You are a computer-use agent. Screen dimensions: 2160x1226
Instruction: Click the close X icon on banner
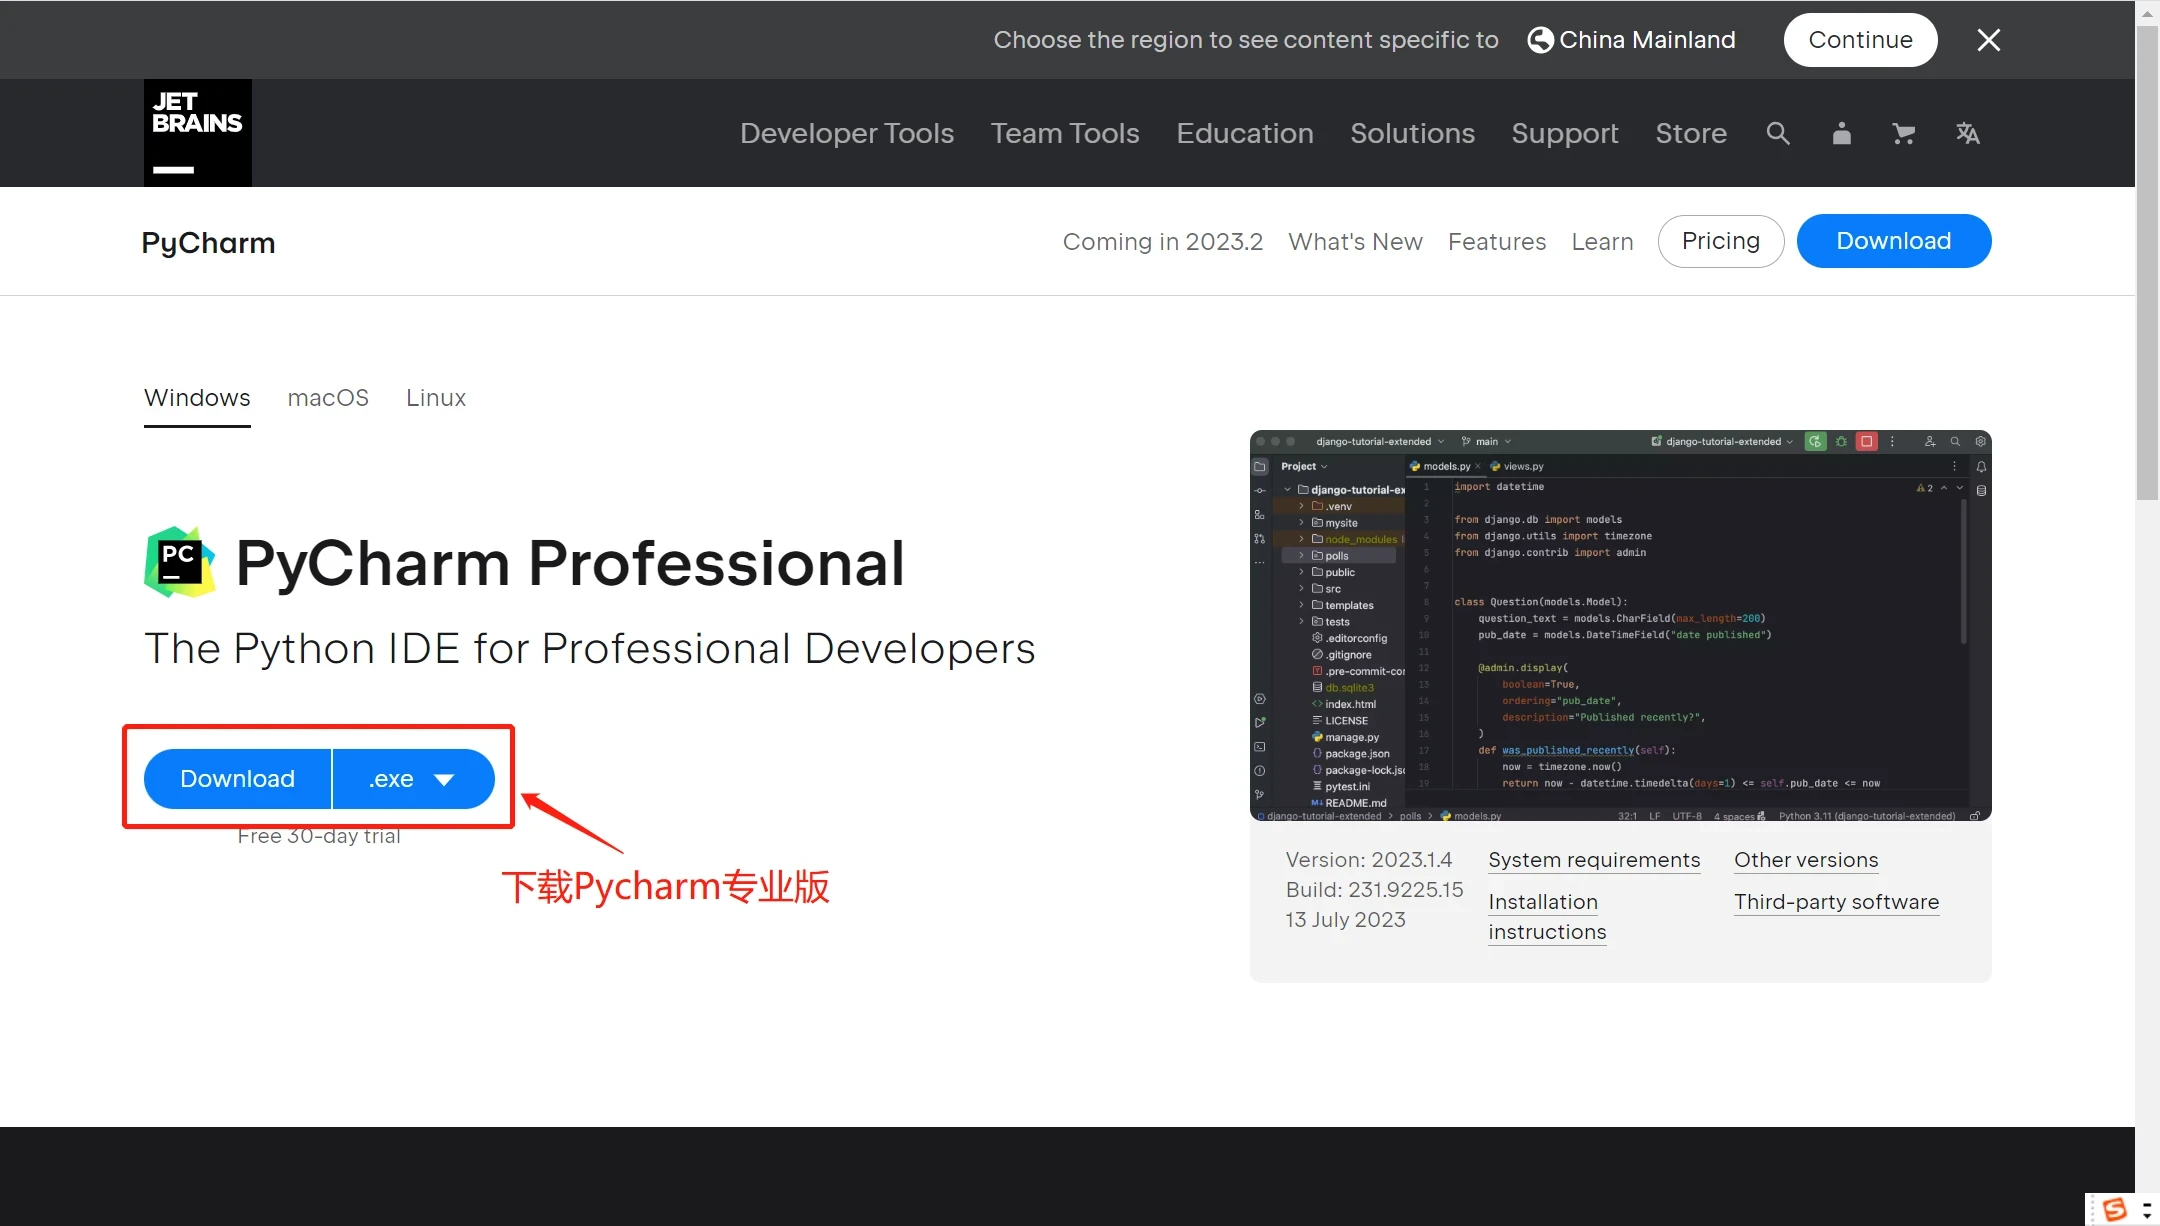pyautogui.click(x=1989, y=40)
